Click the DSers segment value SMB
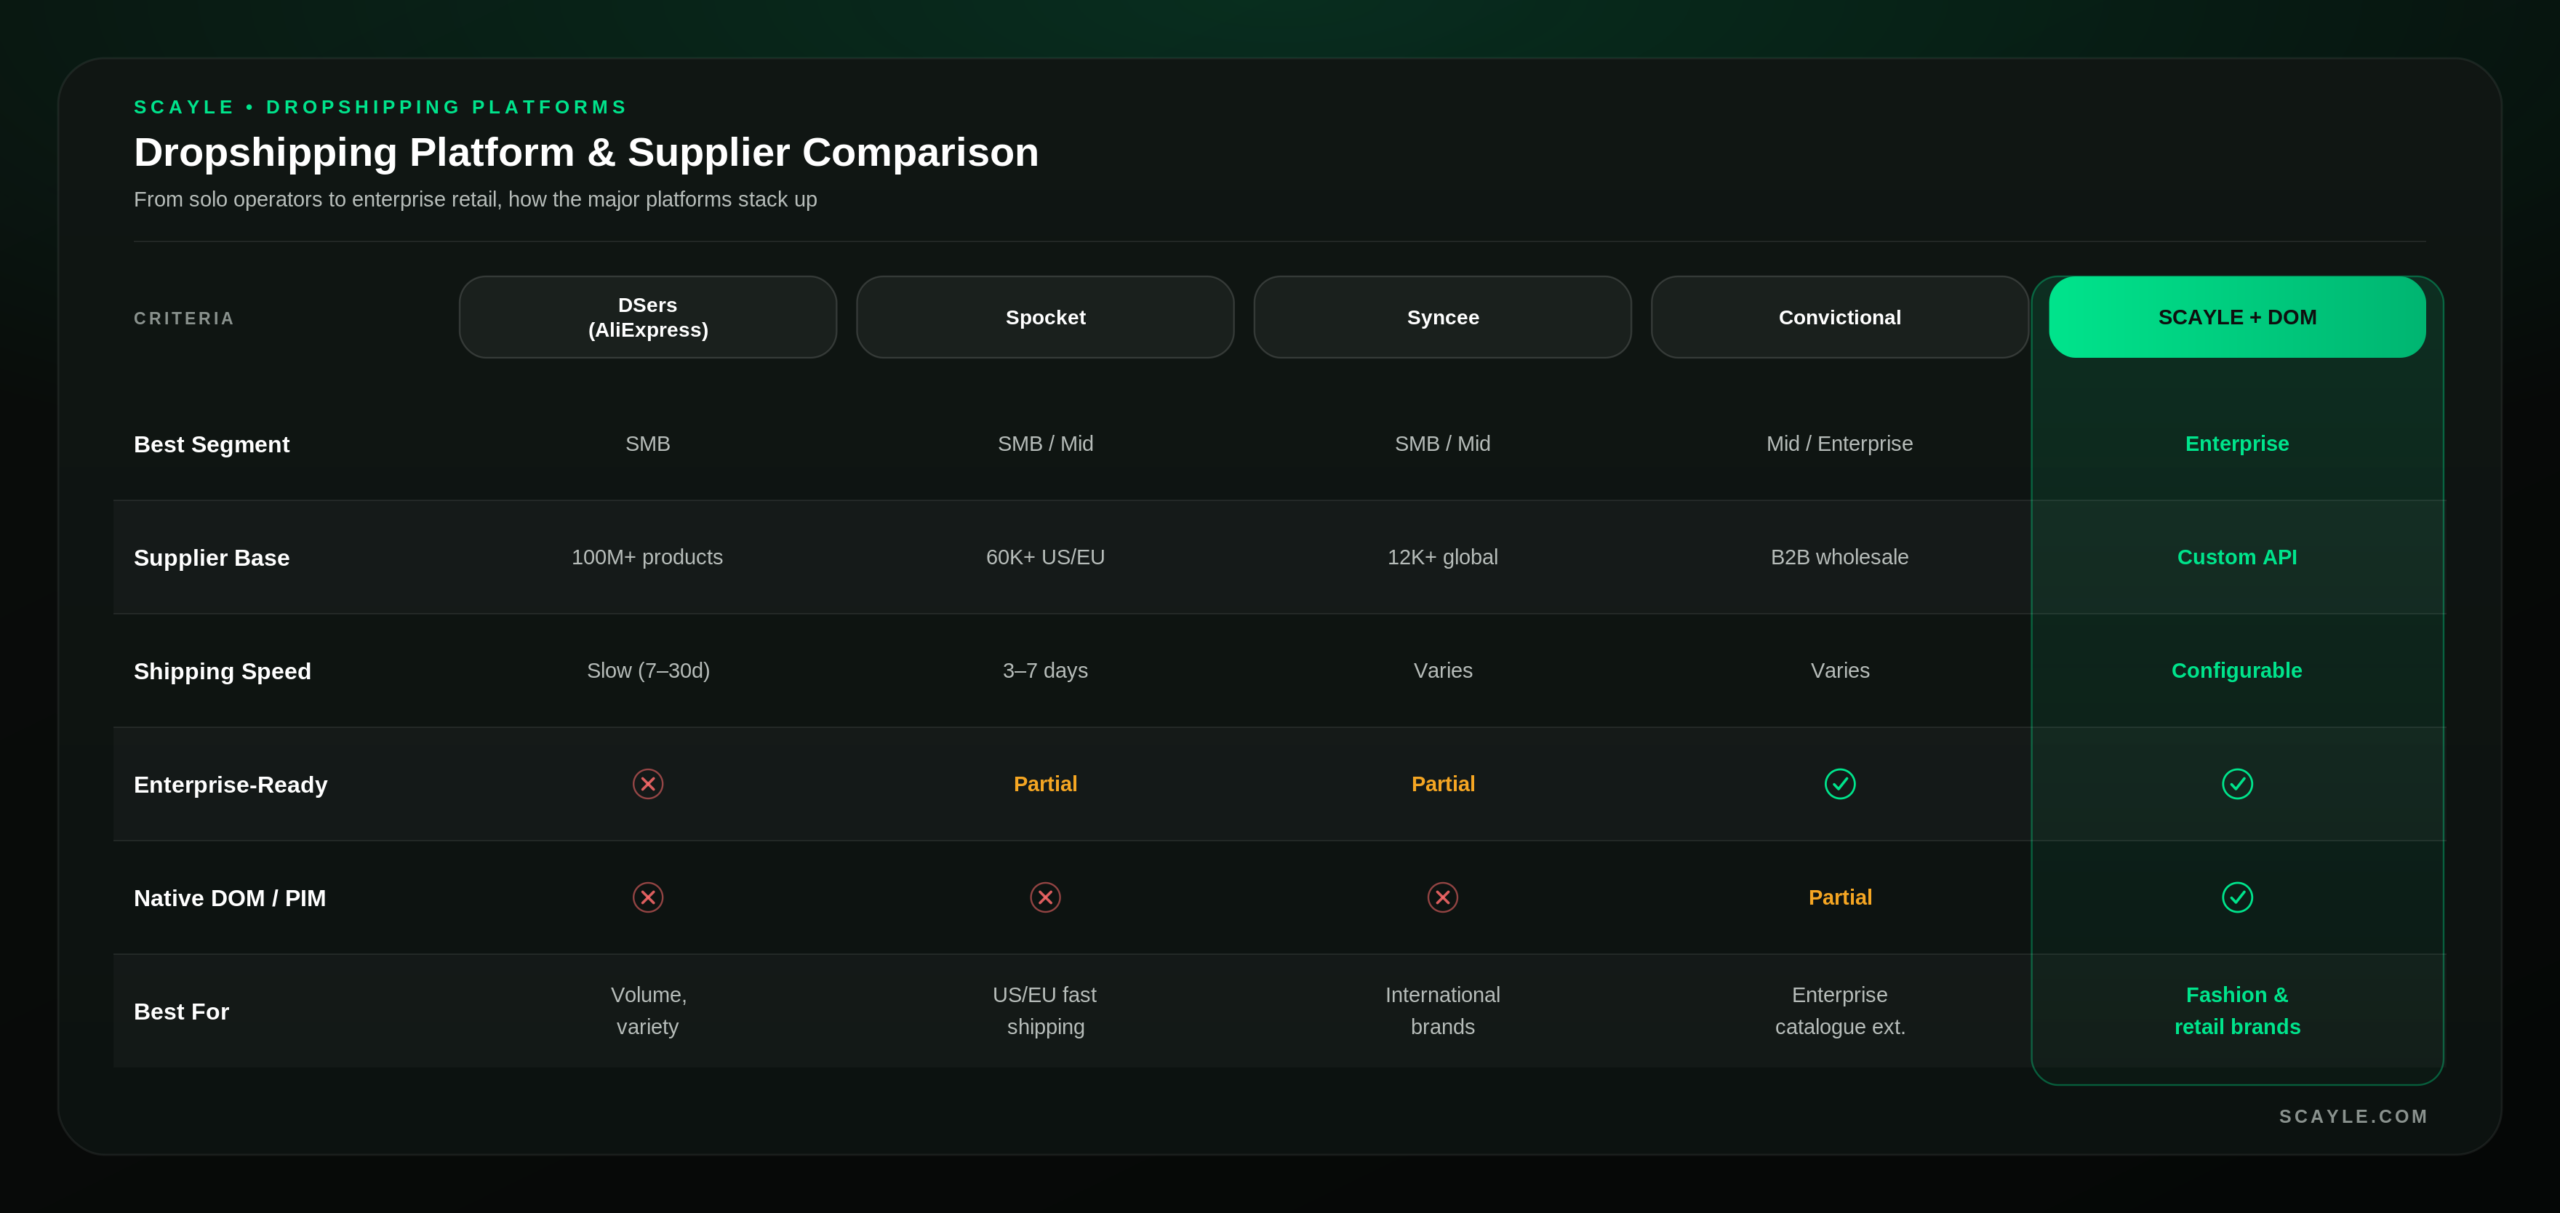 pos(648,444)
